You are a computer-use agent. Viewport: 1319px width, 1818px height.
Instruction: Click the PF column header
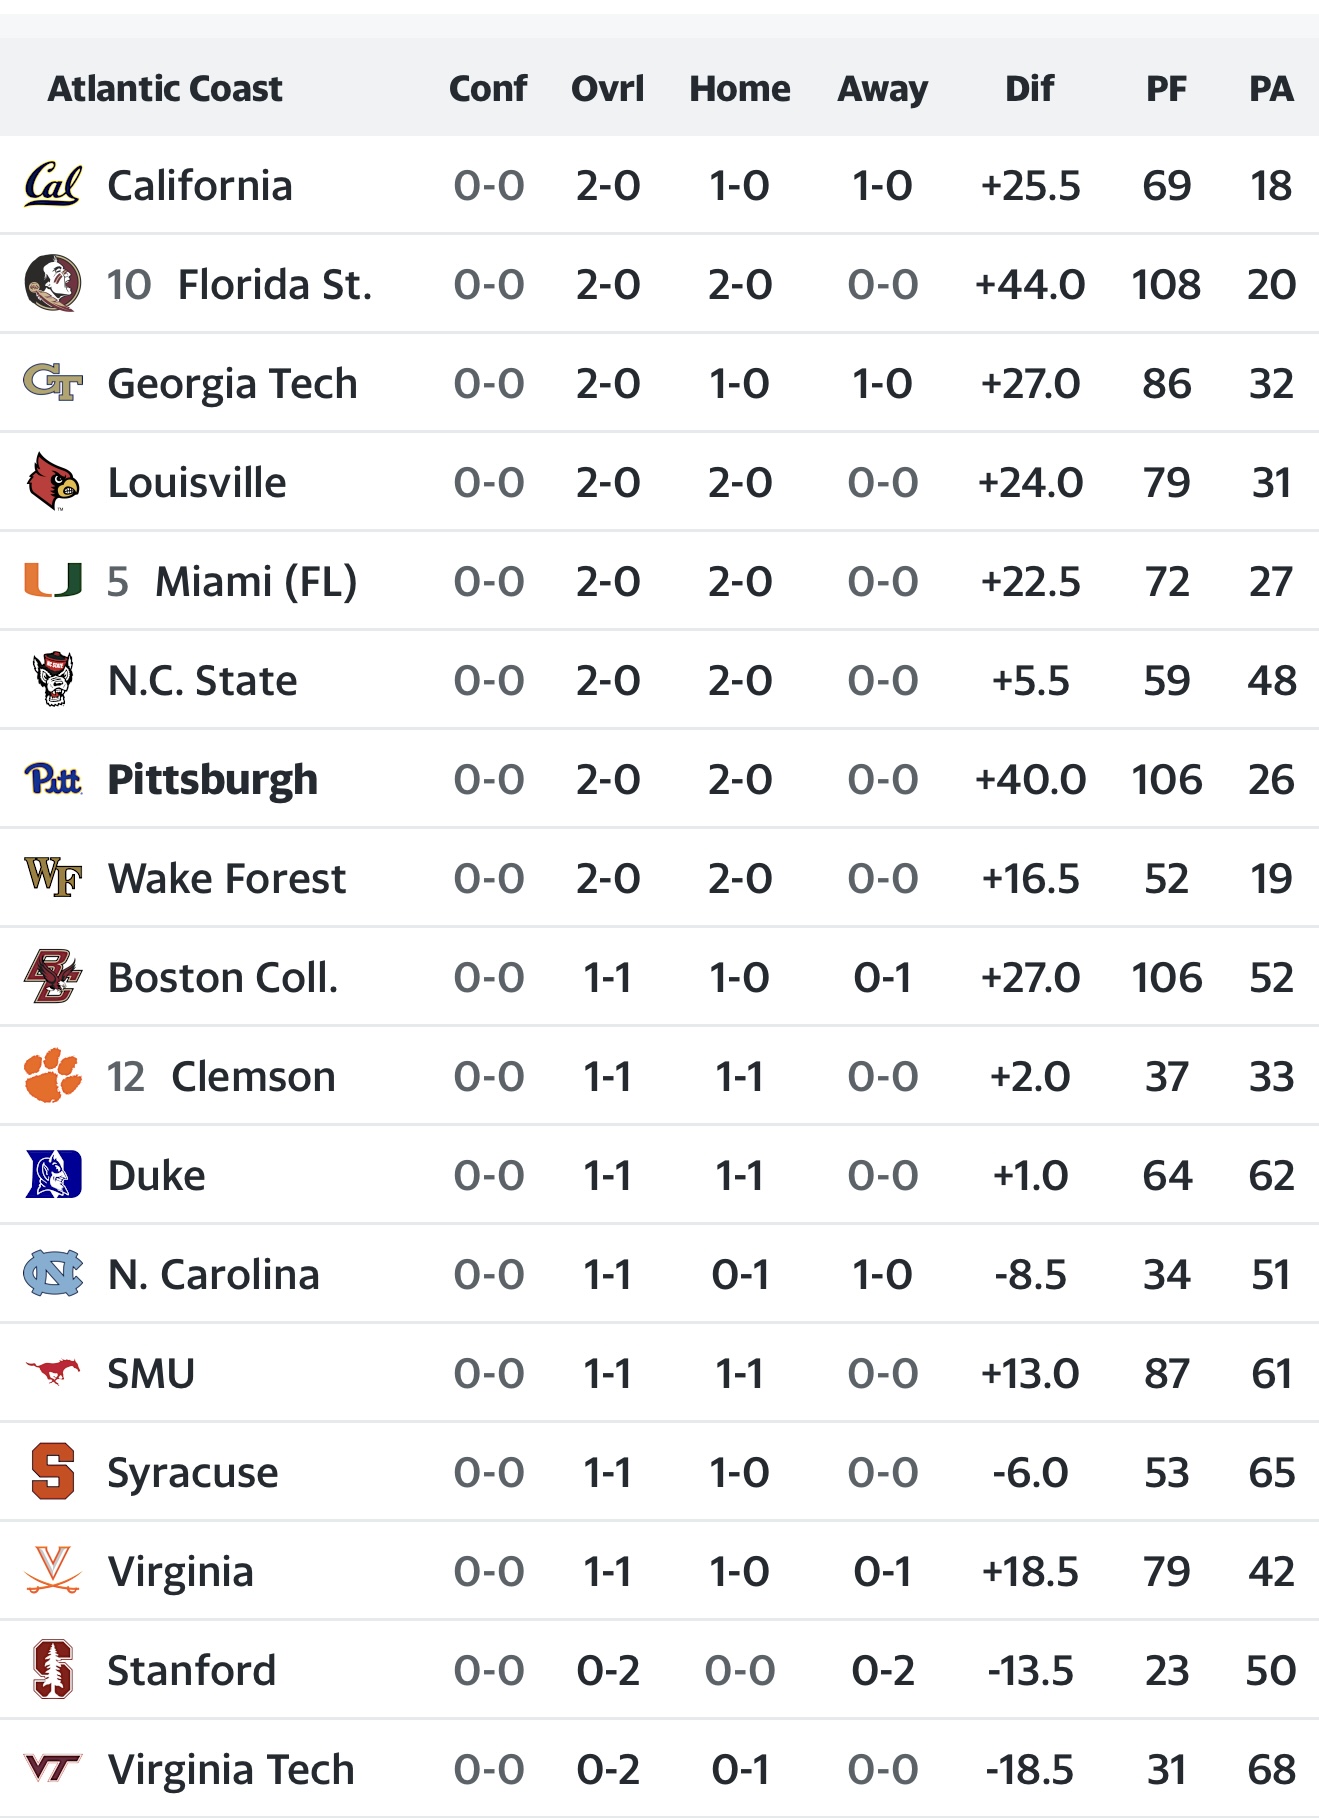tap(1166, 89)
